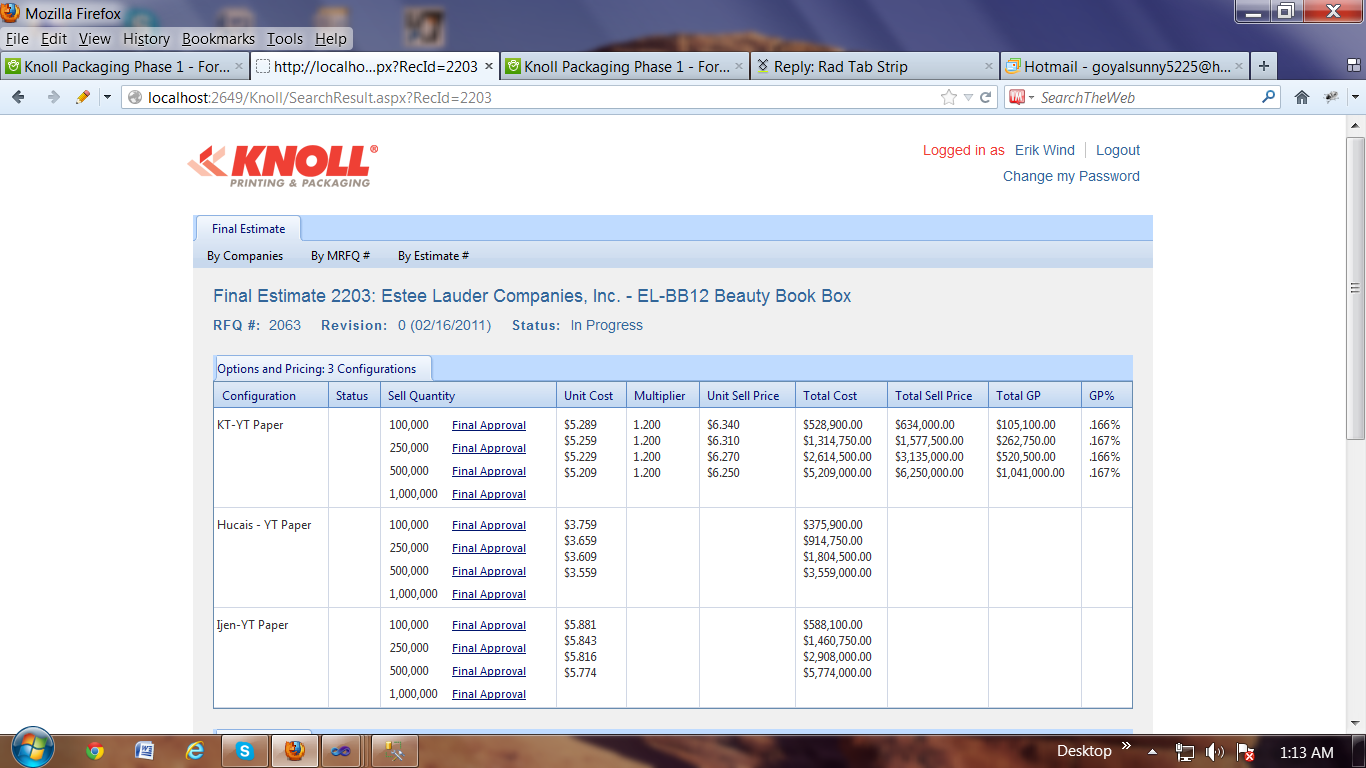
Task: Select the Final Estimate tab
Action: point(248,228)
